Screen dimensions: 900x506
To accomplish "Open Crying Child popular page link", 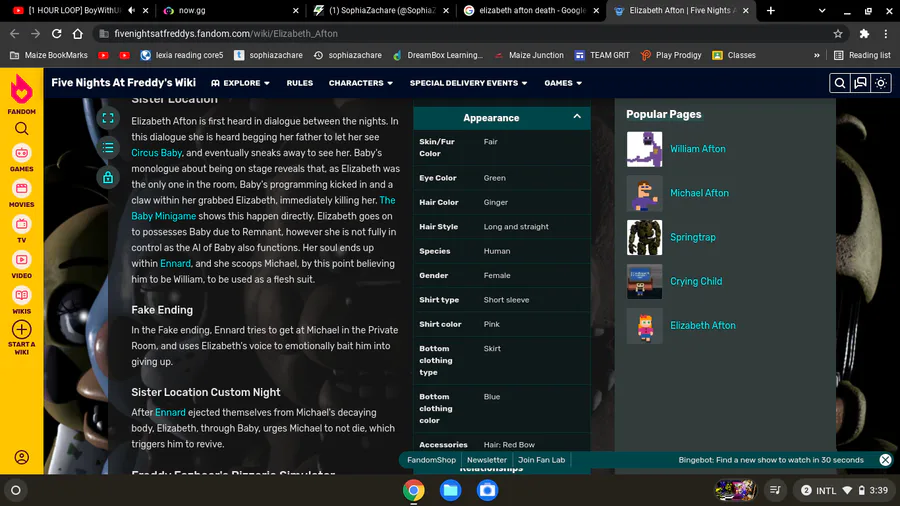I will [x=696, y=282].
